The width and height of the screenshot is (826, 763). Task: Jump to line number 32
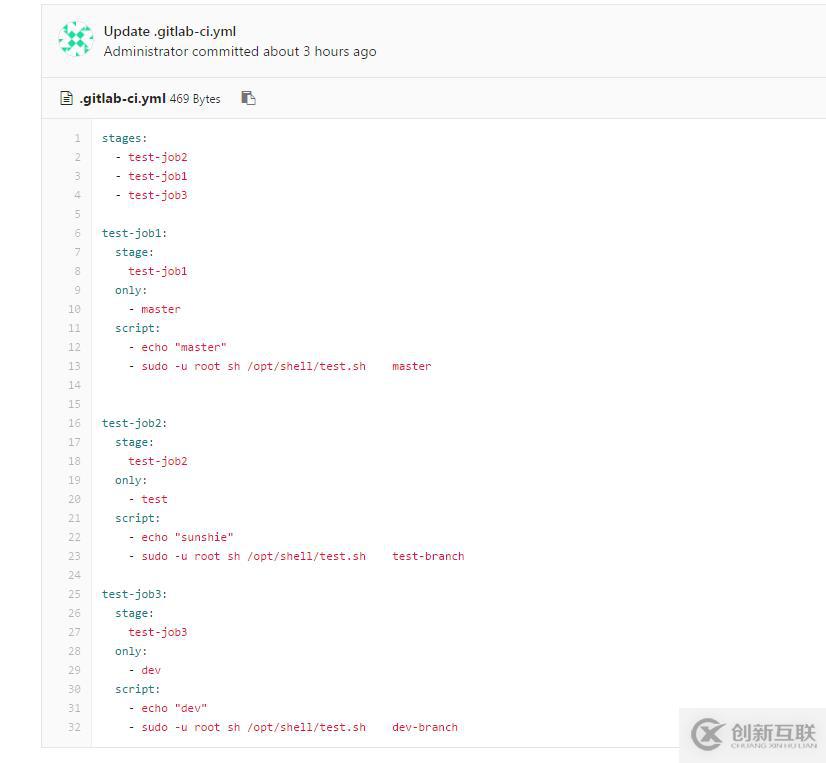(x=74, y=727)
